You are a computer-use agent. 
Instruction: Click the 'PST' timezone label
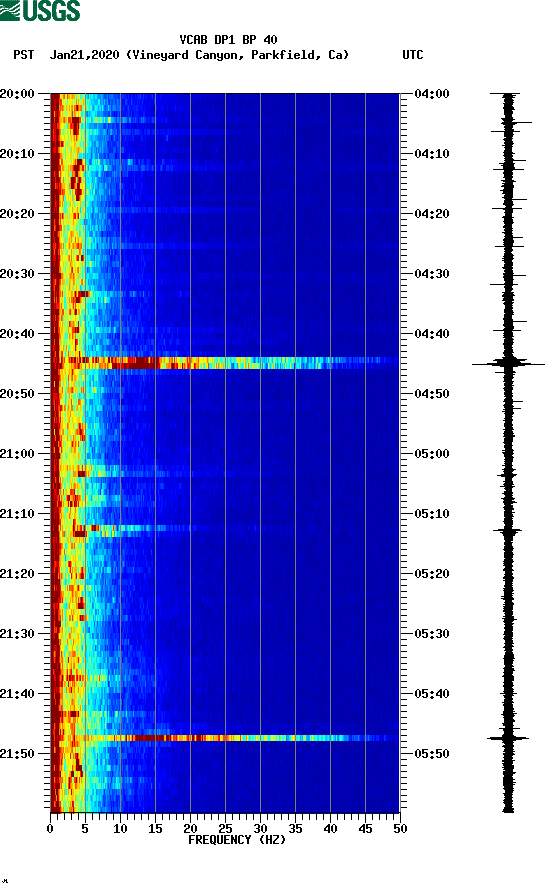(x=24, y=55)
